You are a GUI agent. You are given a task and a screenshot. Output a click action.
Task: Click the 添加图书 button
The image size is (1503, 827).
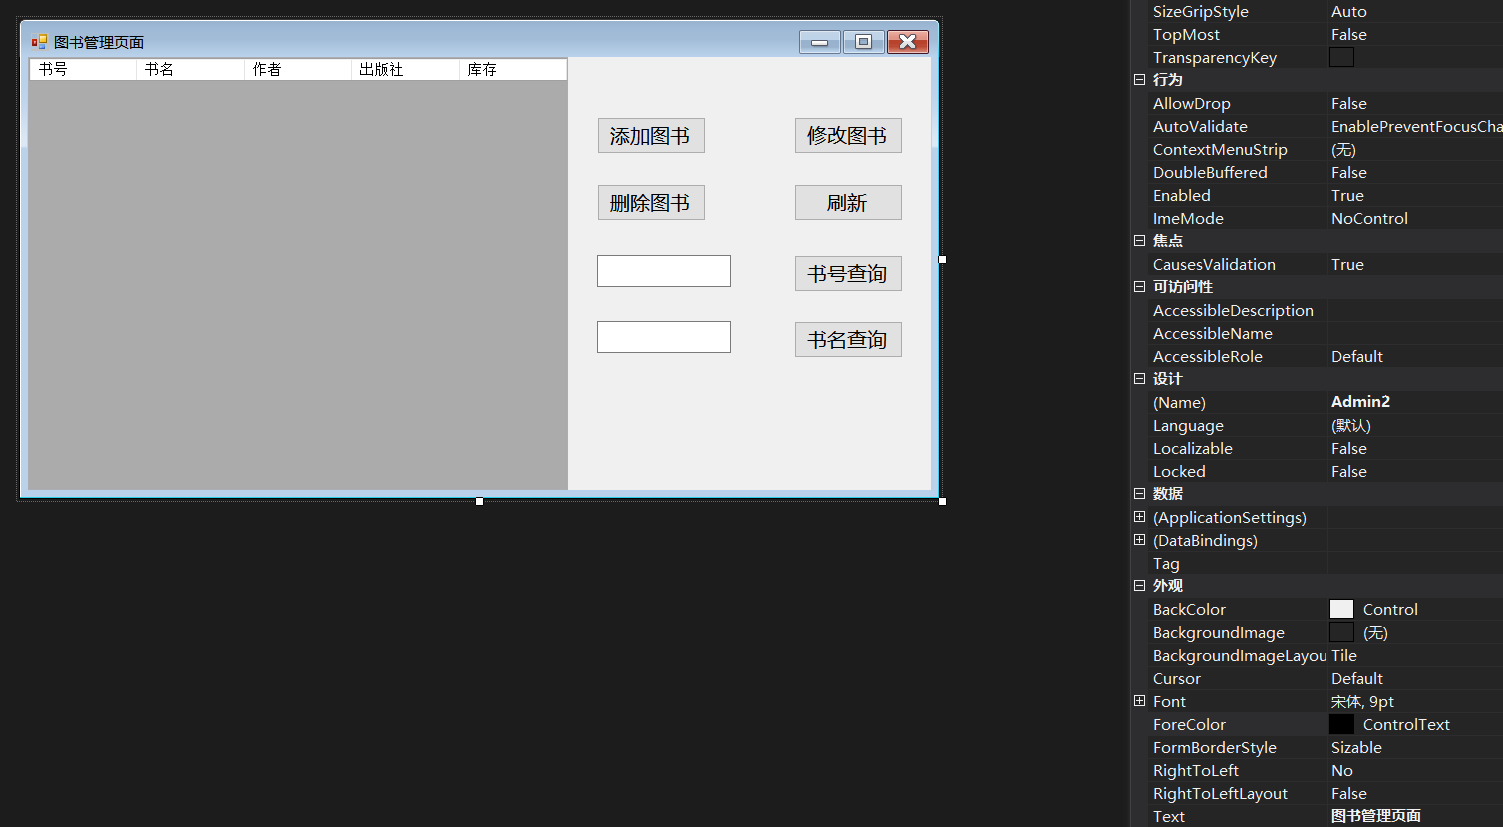pyautogui.click(x=651, y=136)
